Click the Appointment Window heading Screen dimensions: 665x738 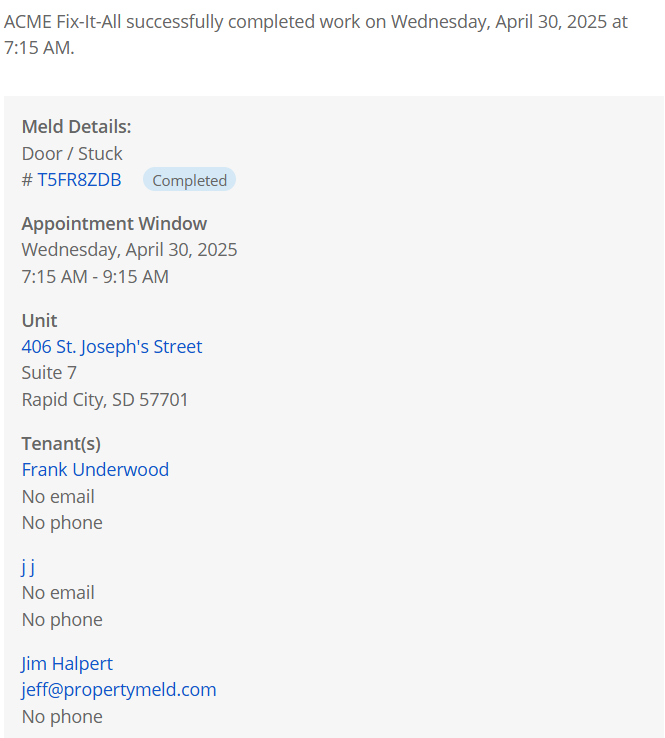tap(114, 224)
